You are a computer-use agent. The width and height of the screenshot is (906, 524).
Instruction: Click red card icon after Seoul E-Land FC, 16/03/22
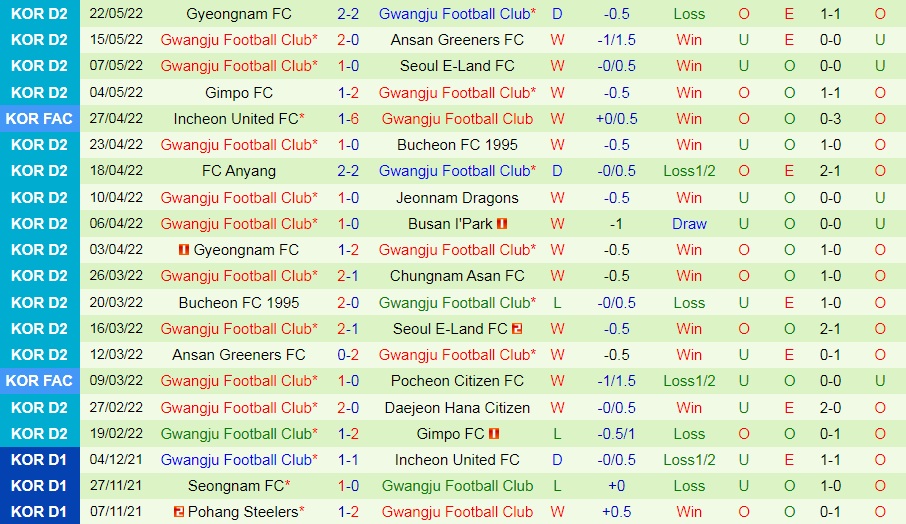[517, 329]
